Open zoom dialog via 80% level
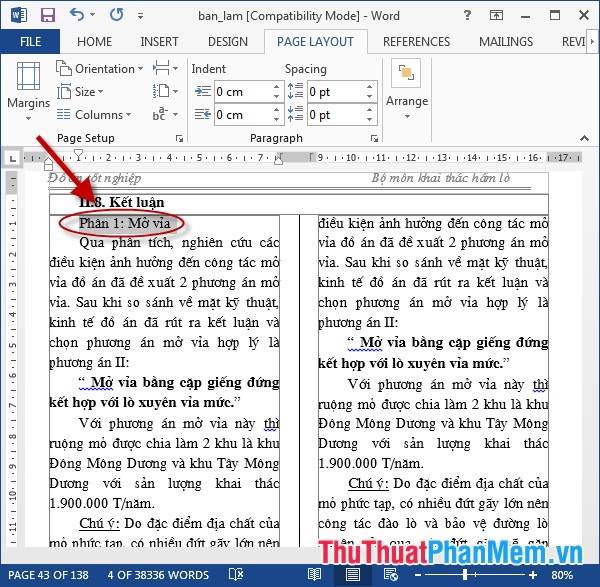The image size is (600, 587). click(562, 575)
